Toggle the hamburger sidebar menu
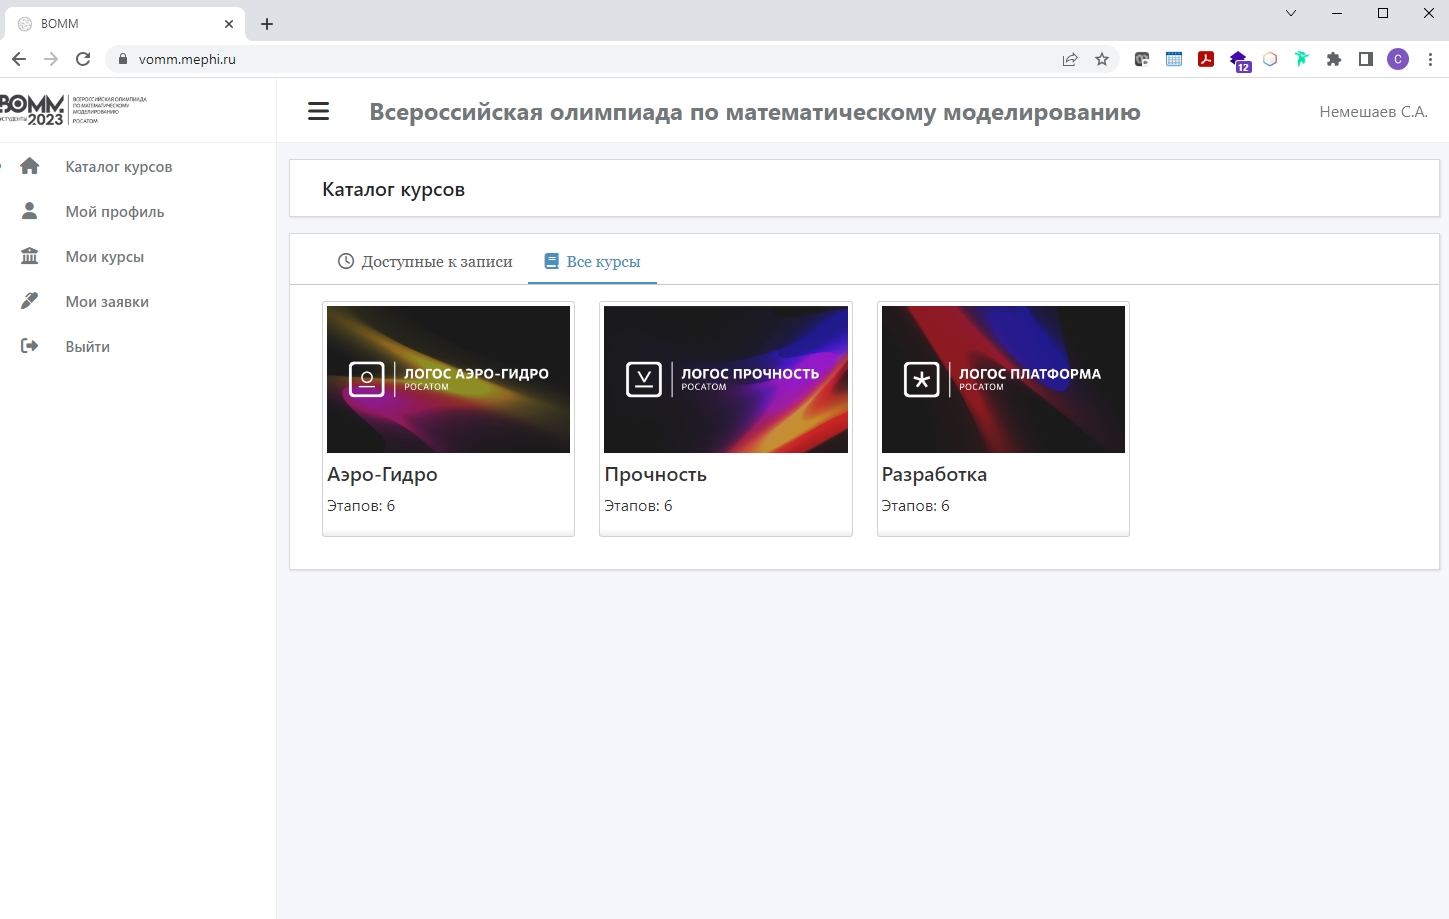The height and width of the screenshot is (919, 1449). click(318, 112)
